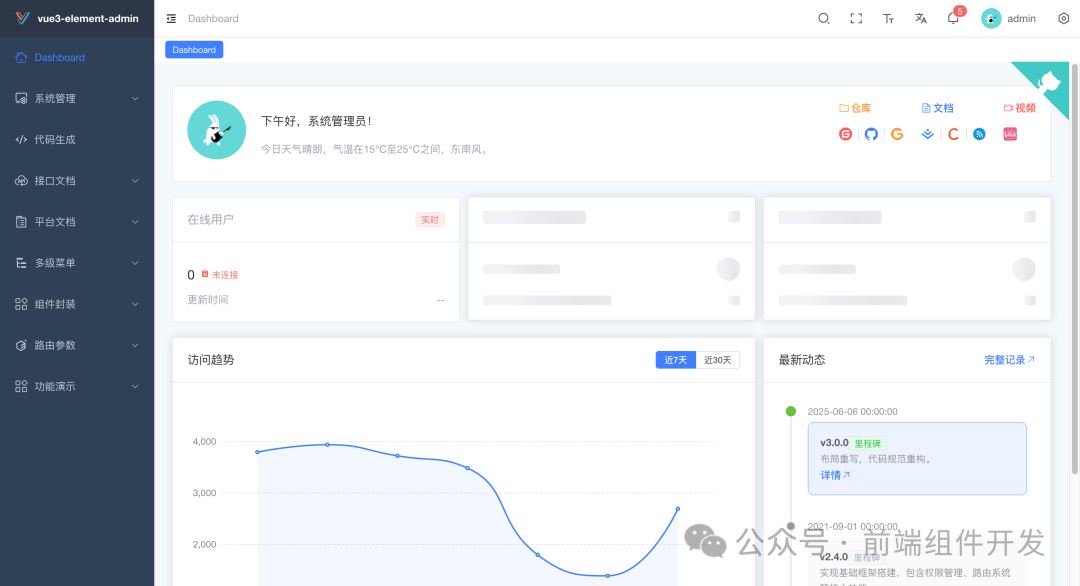Viewport: 1080px width, 586px height.
Task: Select the 近7天 period toggle
Action: (x=675, y=359)
